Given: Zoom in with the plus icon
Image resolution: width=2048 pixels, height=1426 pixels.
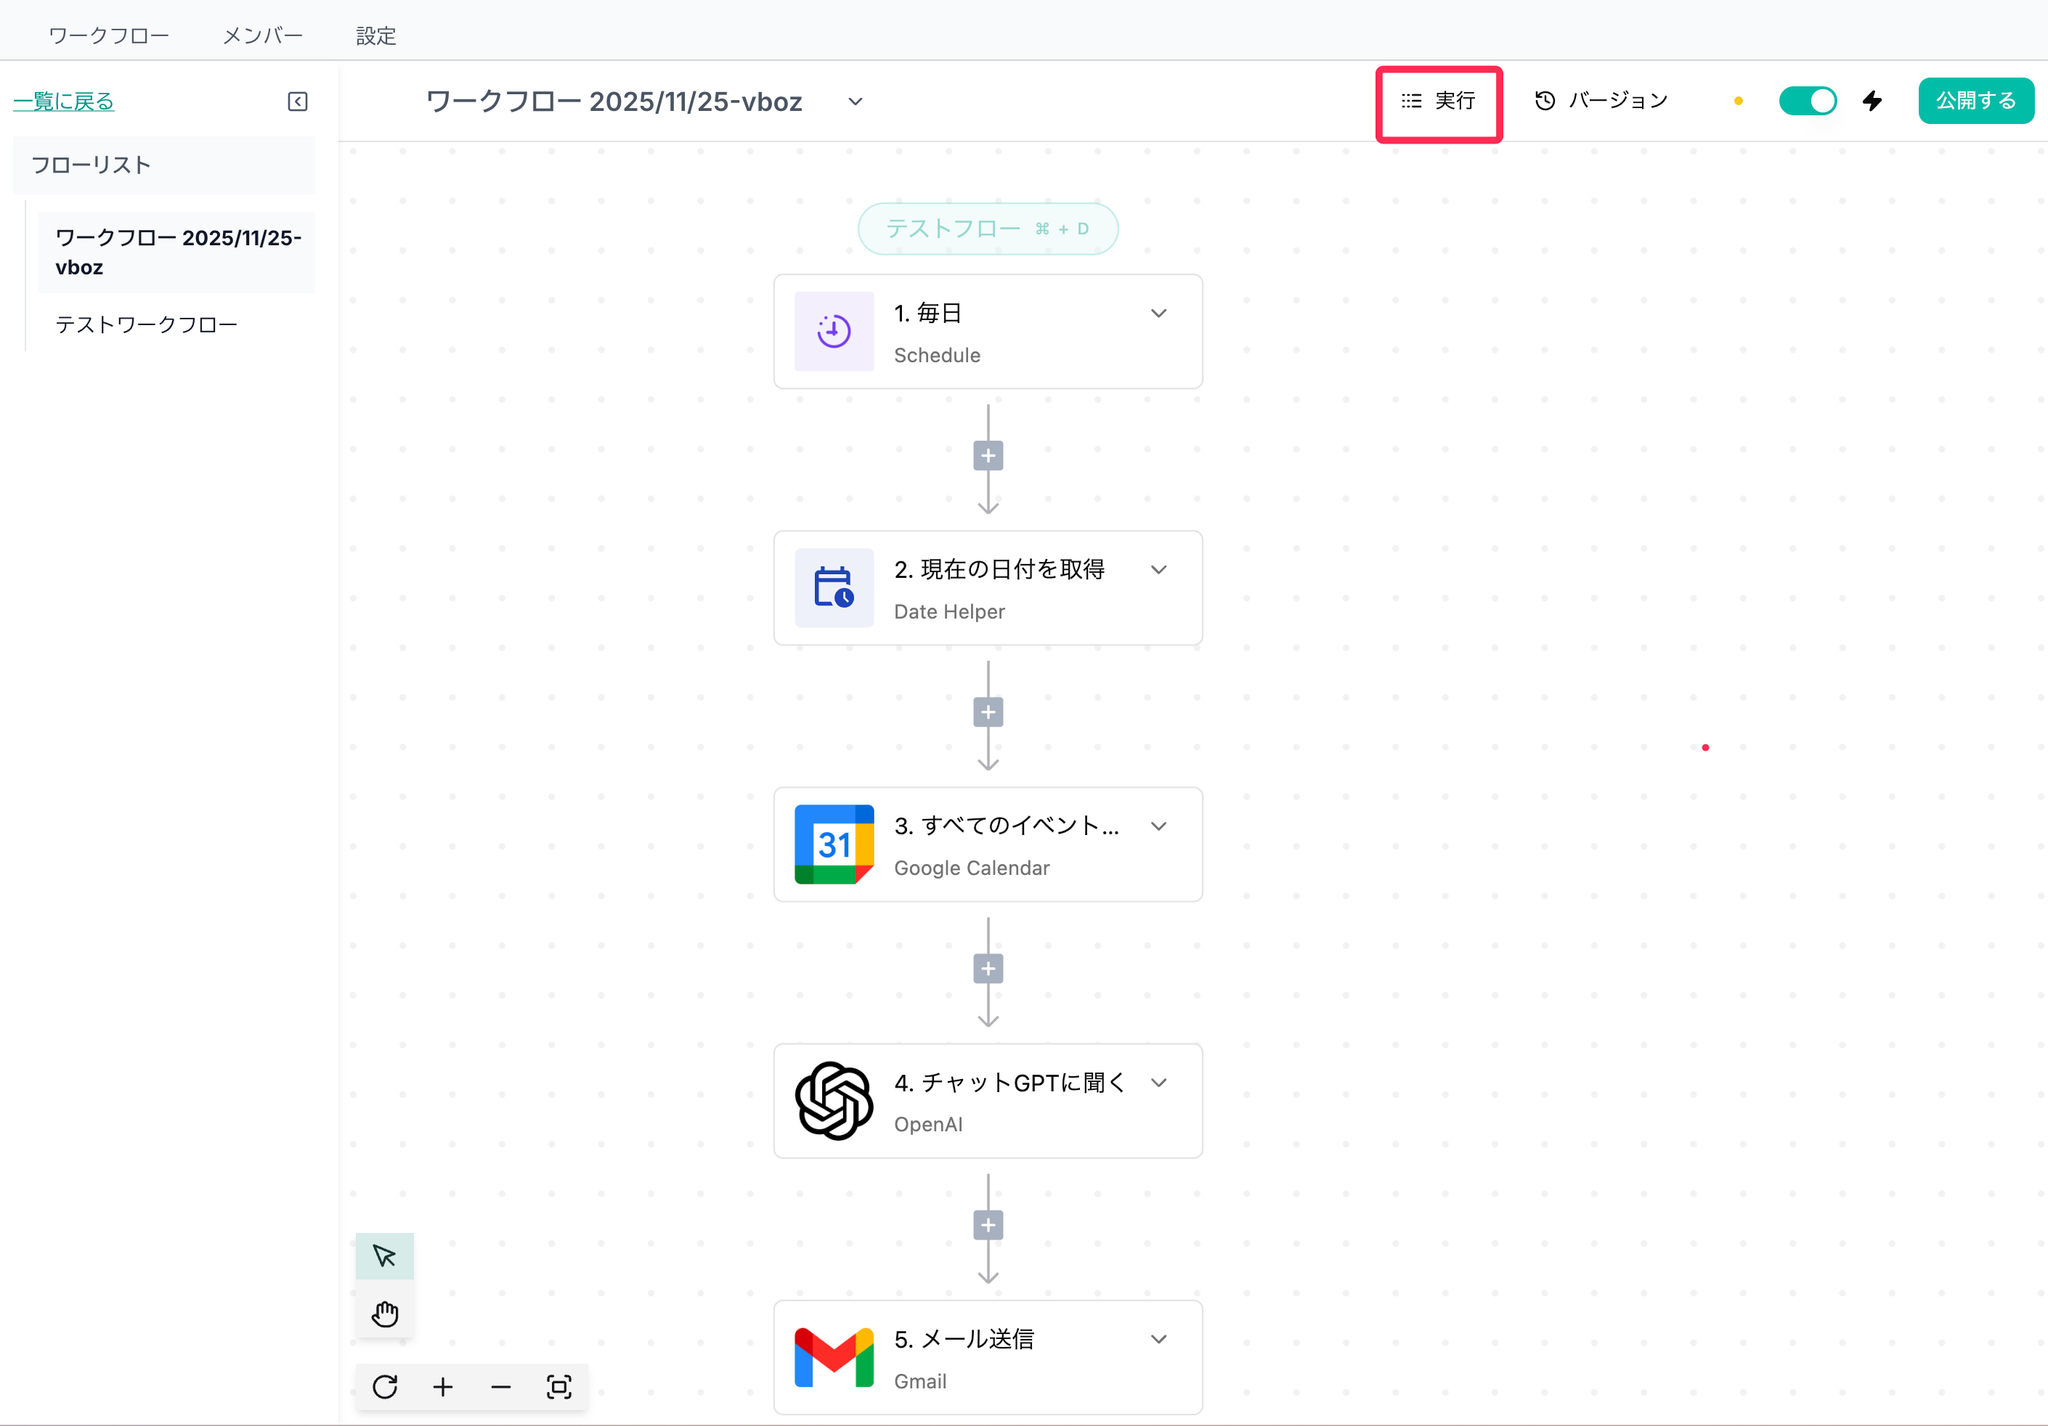Looking at the screenshot, I should coord(443,1387).
